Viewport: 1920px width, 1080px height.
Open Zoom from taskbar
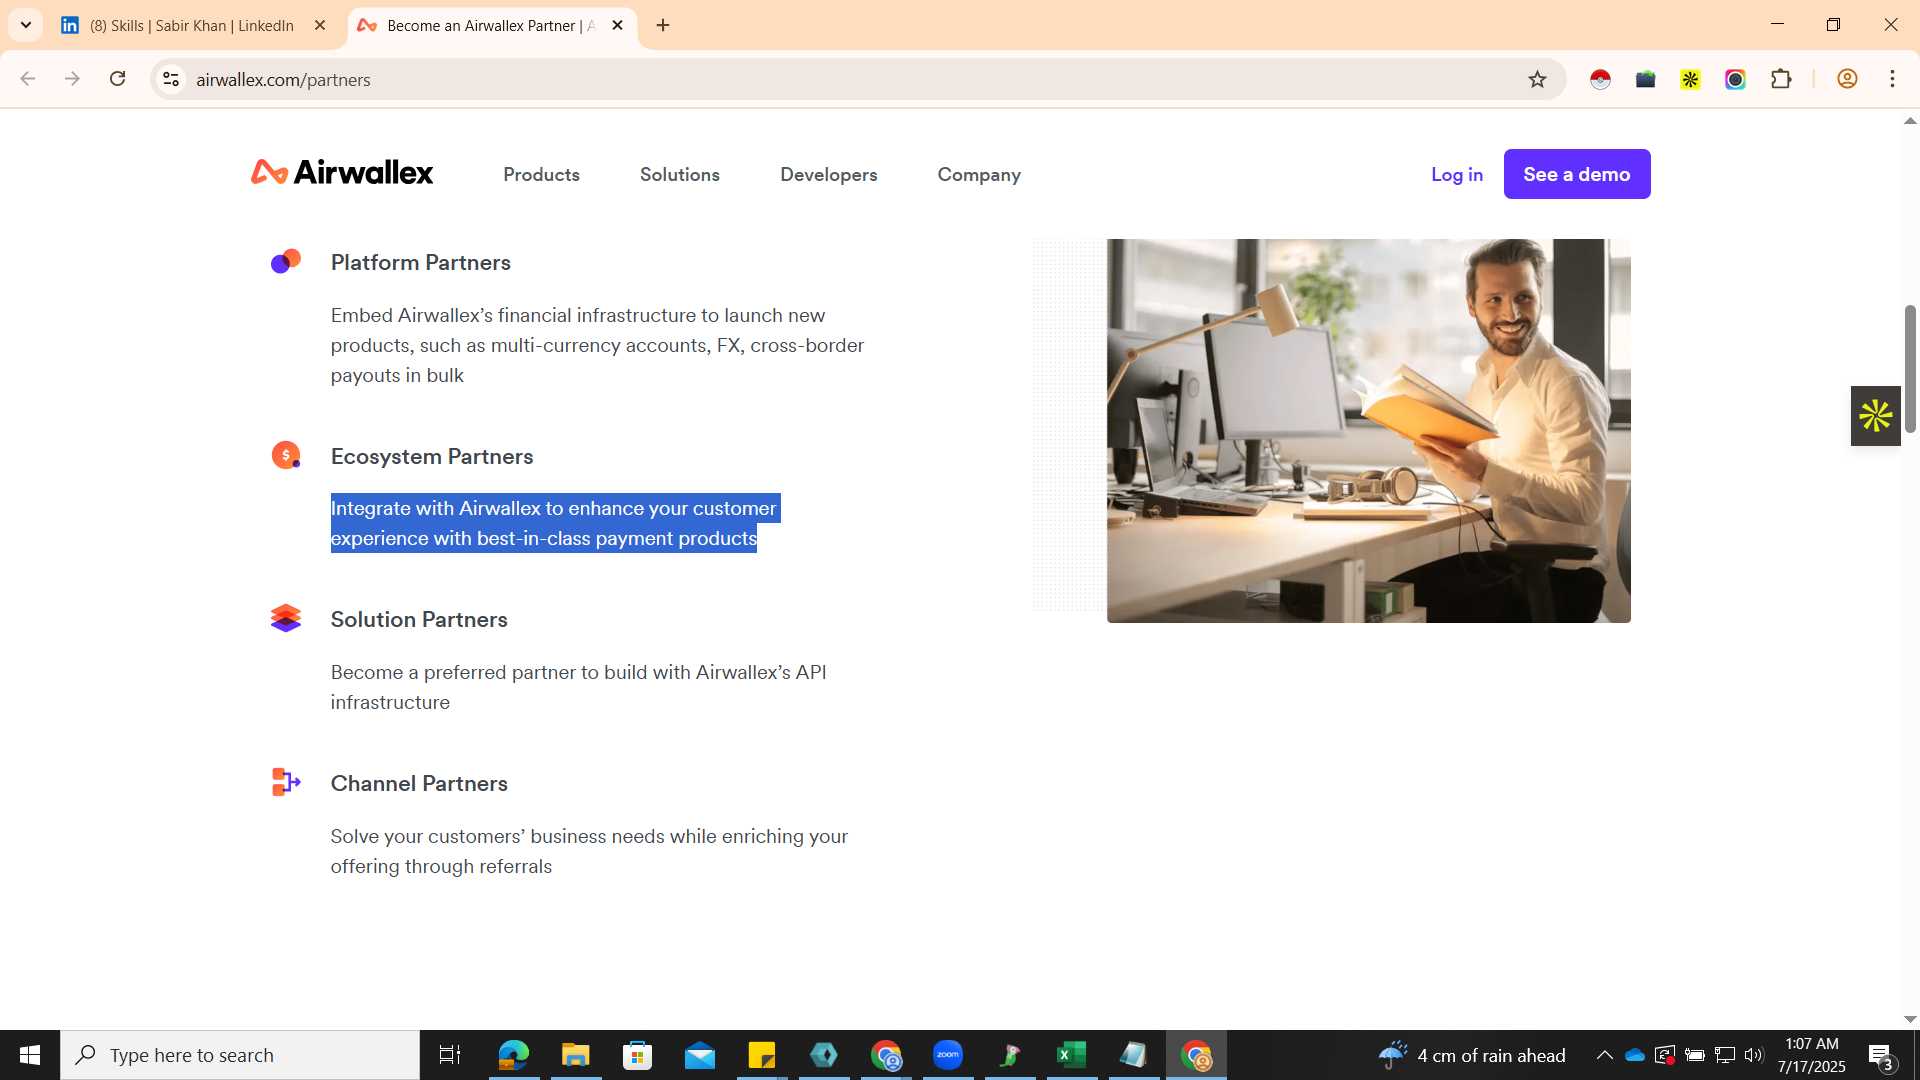point(948,1055)
